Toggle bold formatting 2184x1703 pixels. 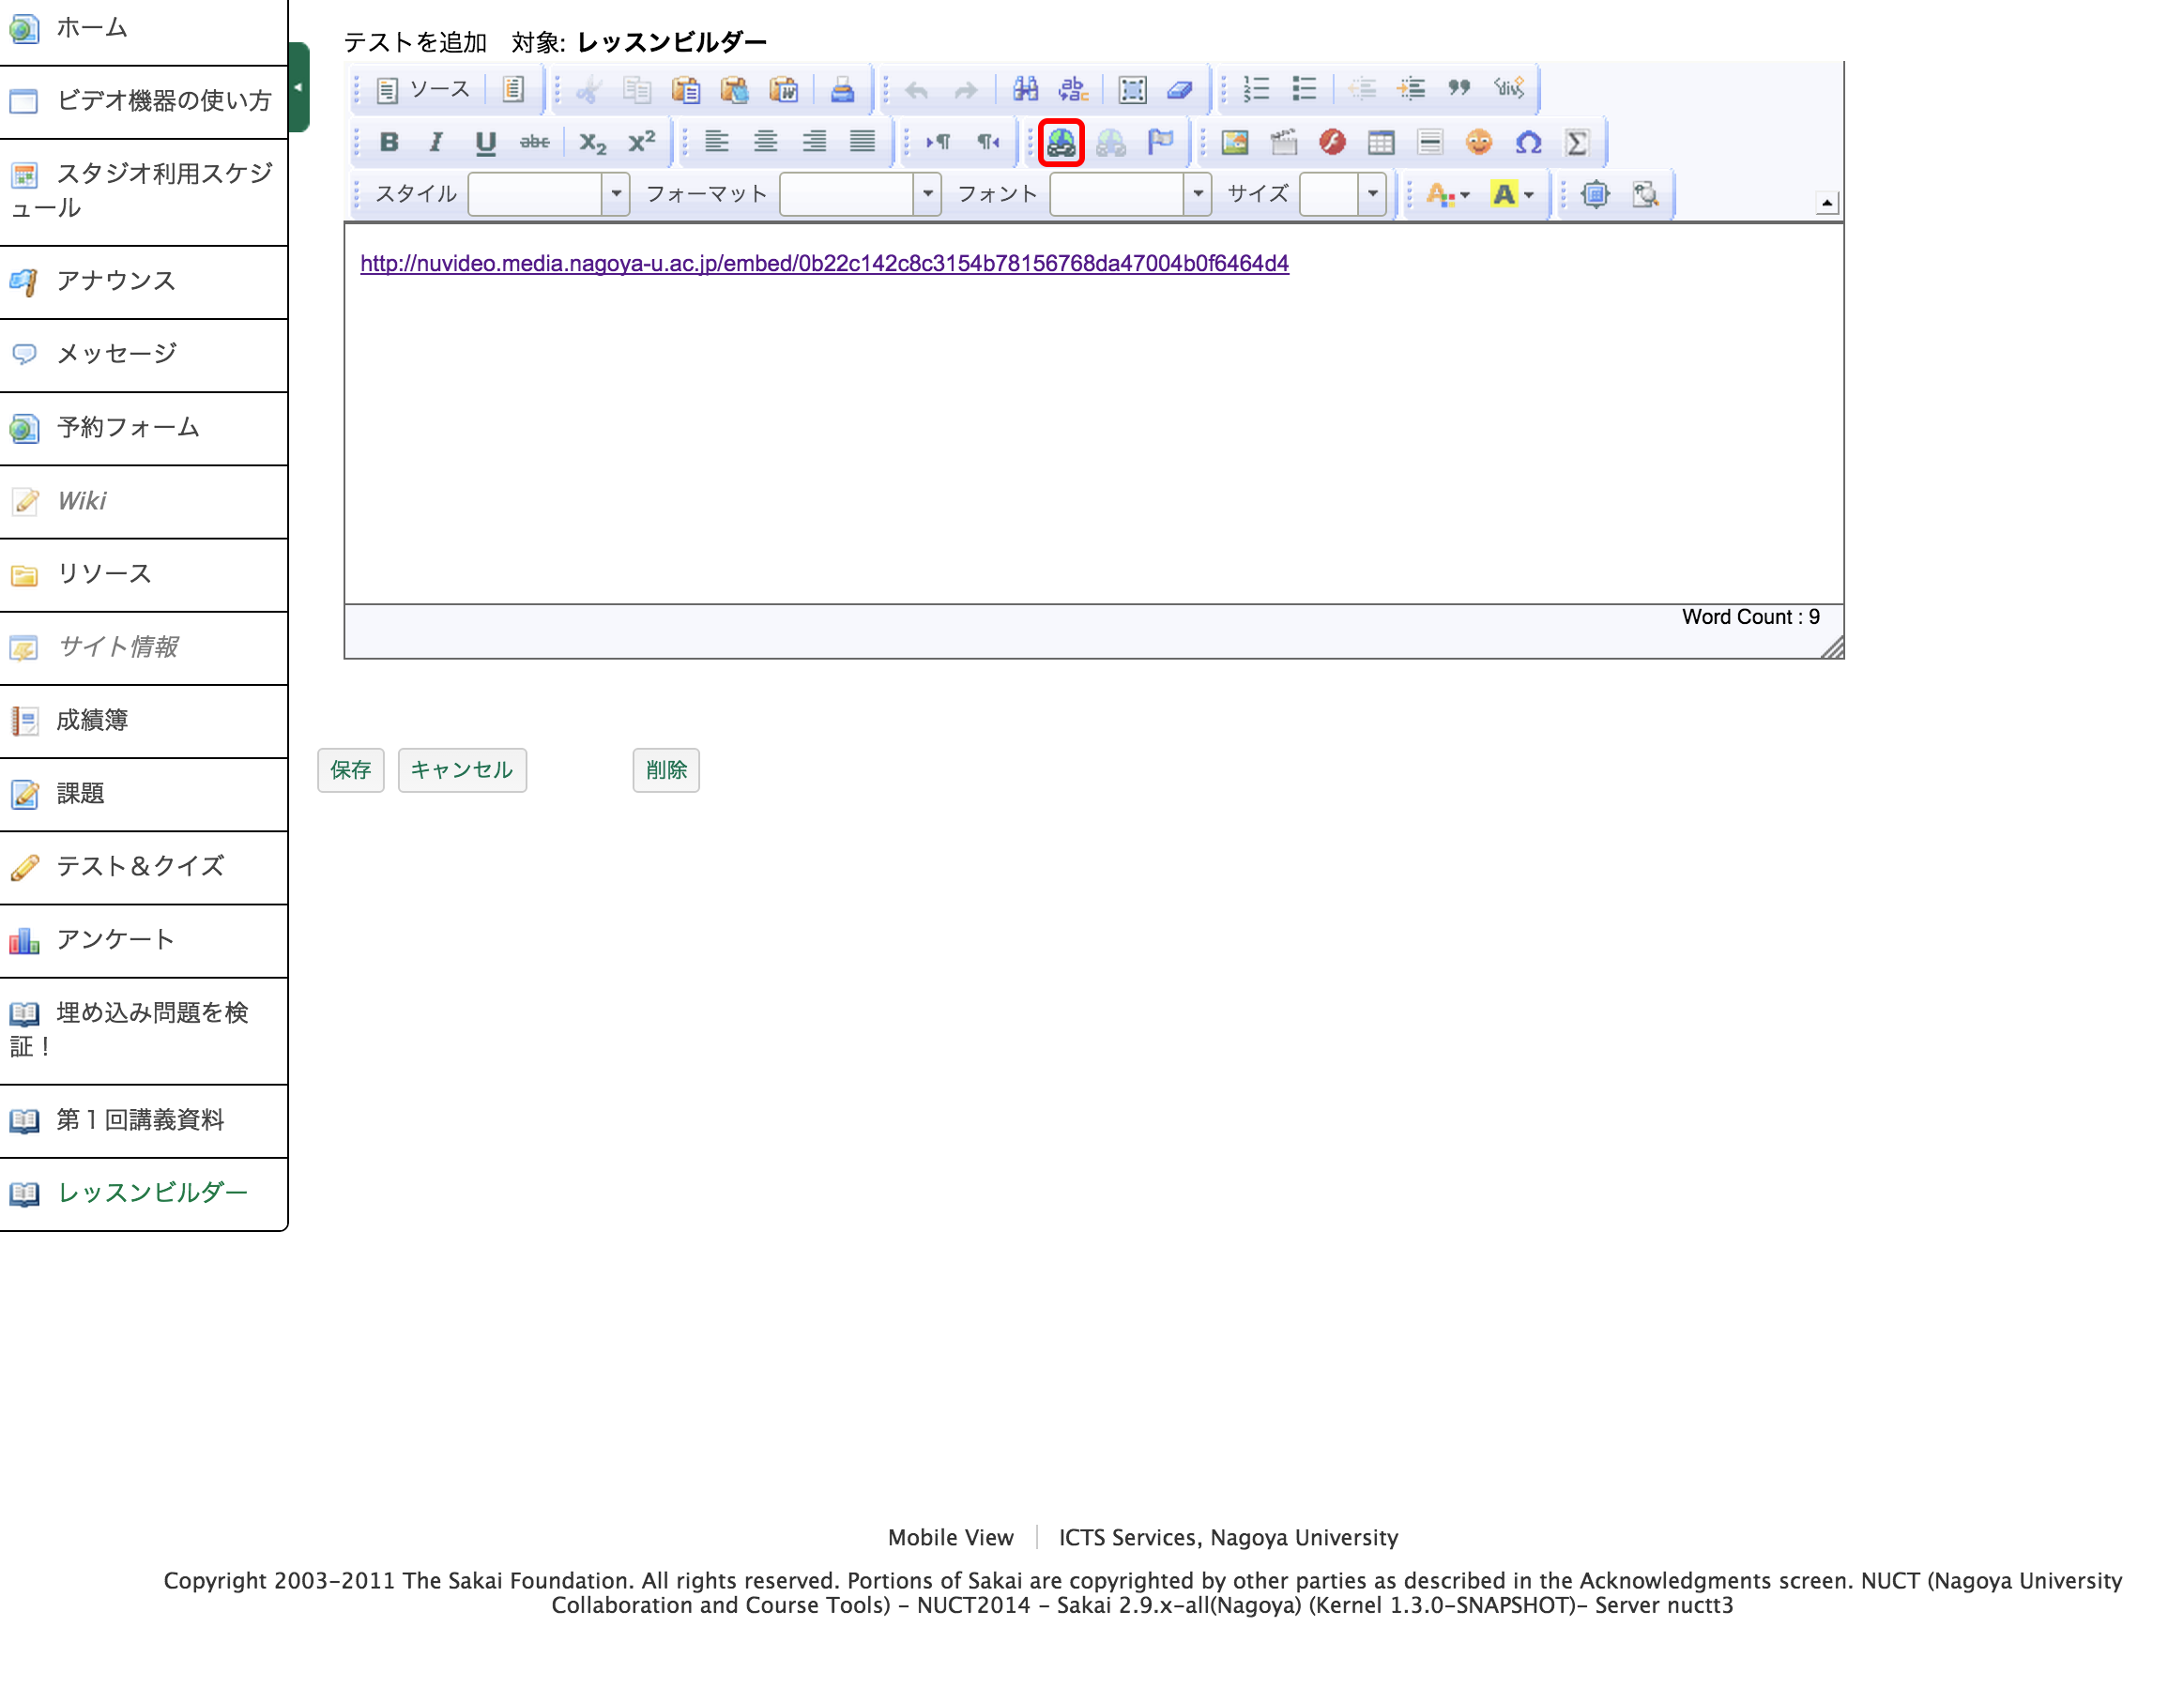coord(389,142)
